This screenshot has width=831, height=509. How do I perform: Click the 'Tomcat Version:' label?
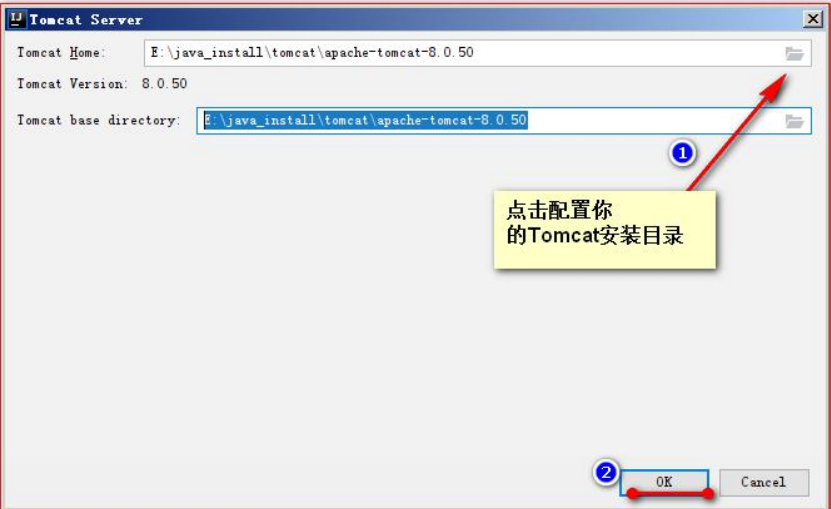pos(72,84)
